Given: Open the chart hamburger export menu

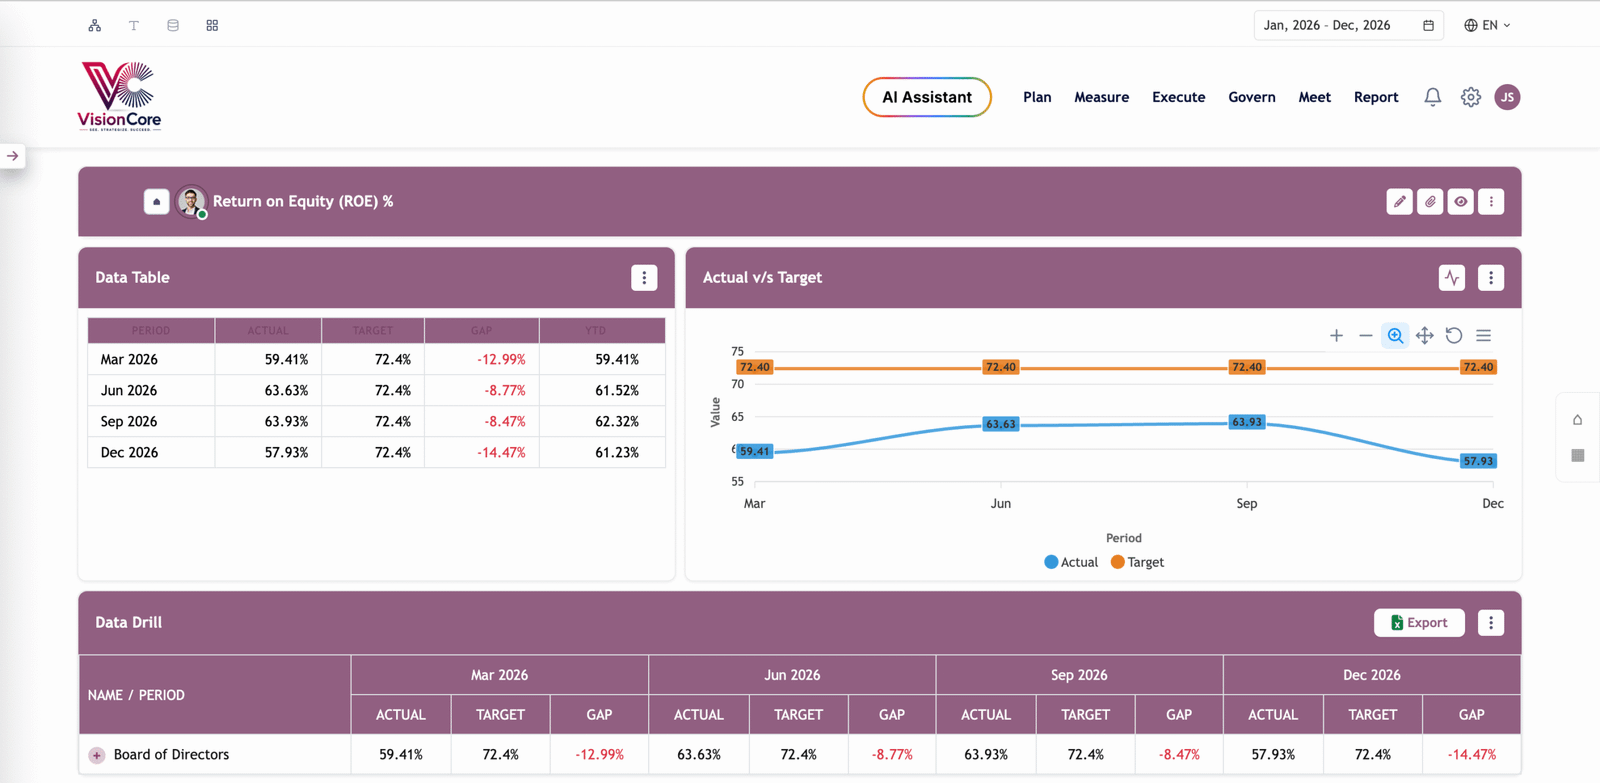Looking at the screenshot, I should [x=1484, y=336].
